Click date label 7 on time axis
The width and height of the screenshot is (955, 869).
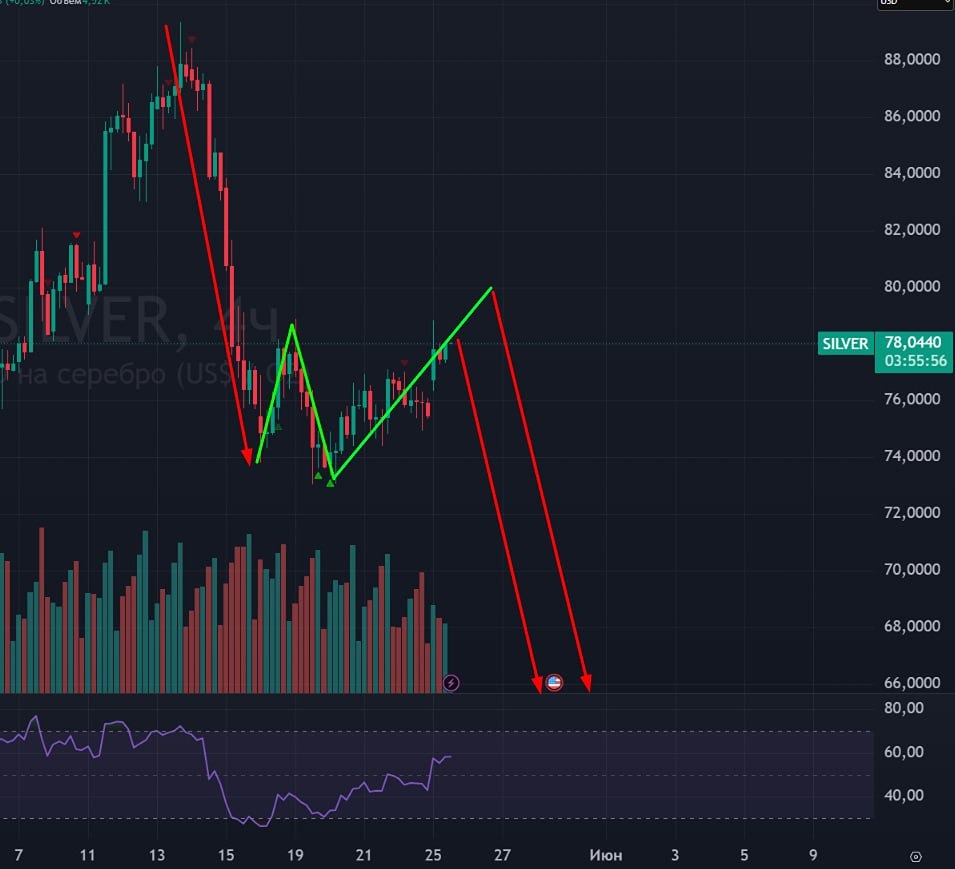18,855
